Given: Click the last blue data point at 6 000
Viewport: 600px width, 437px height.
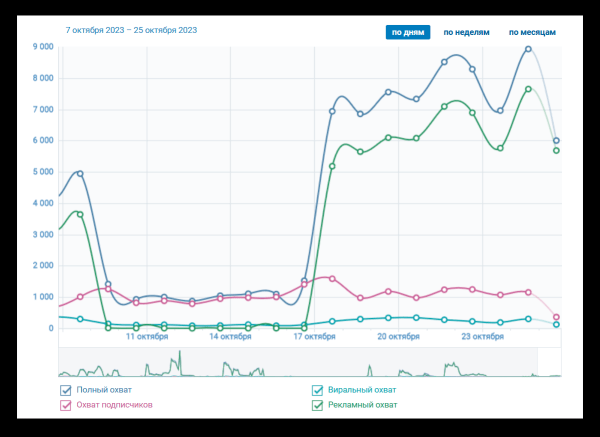Looking at the screenshot, I should (x=556, y=141).
